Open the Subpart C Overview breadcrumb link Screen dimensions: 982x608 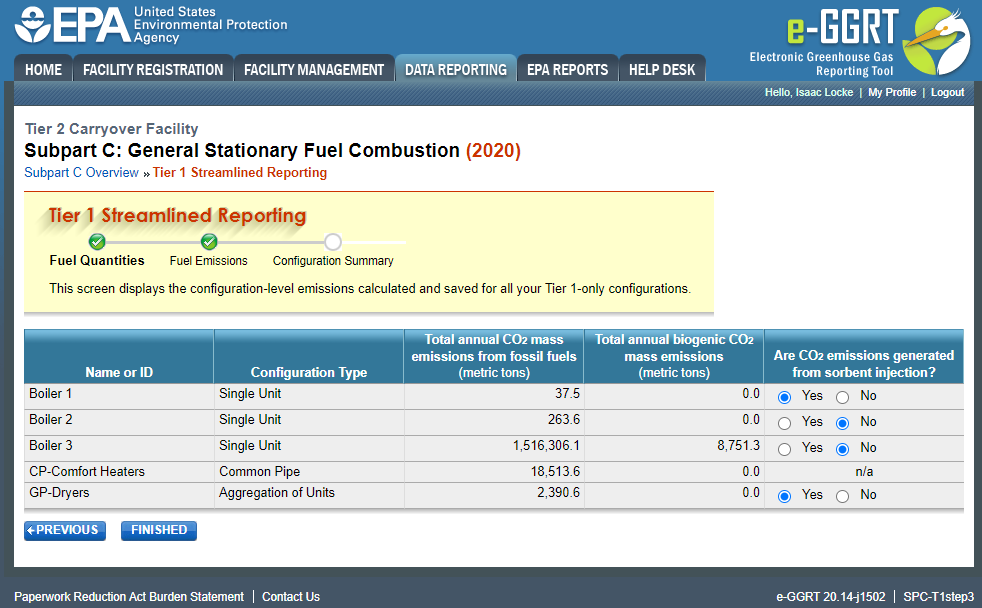click(x=81, y=173)
